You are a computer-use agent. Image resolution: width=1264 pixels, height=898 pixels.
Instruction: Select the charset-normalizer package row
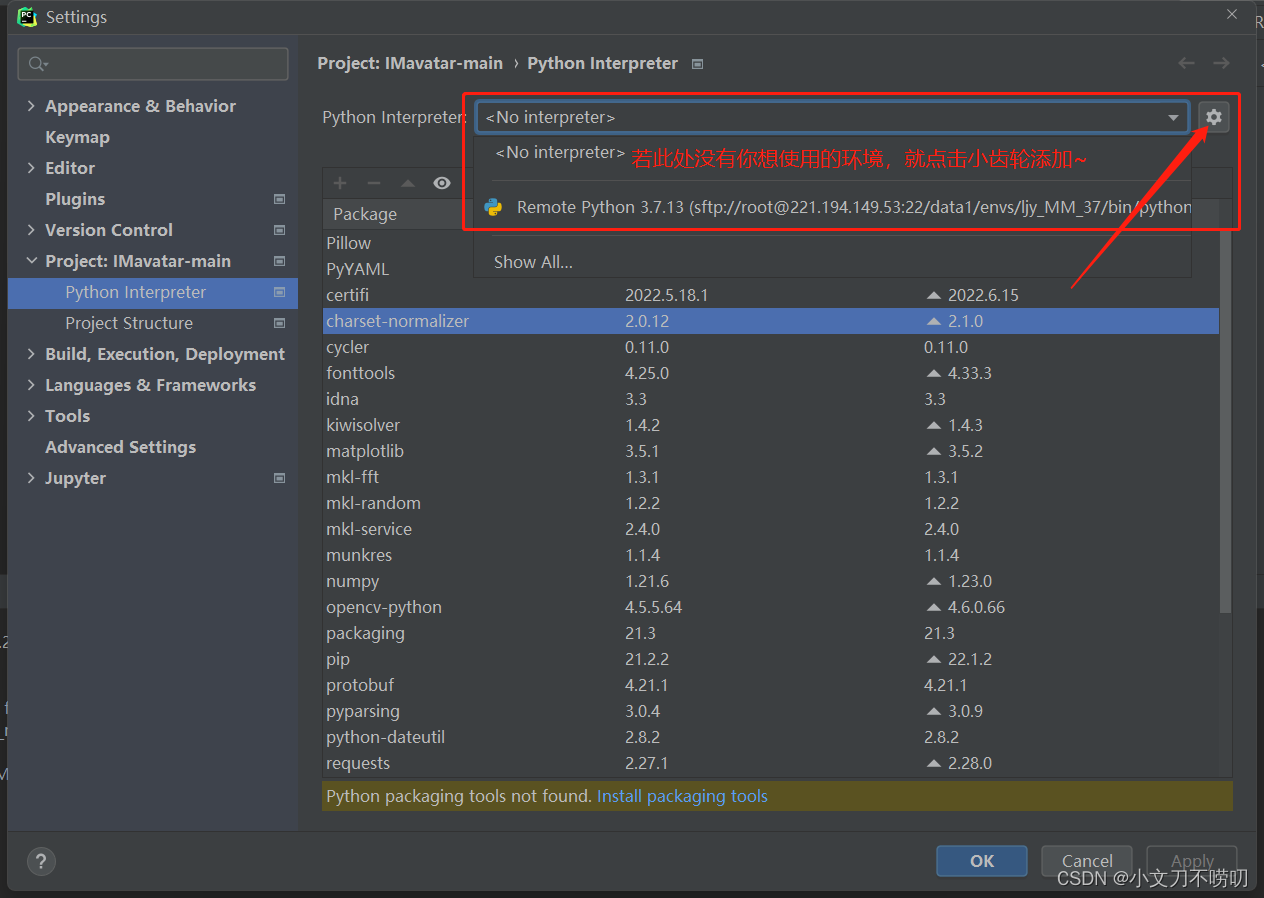pyautogui.click(x=771, y=321)
